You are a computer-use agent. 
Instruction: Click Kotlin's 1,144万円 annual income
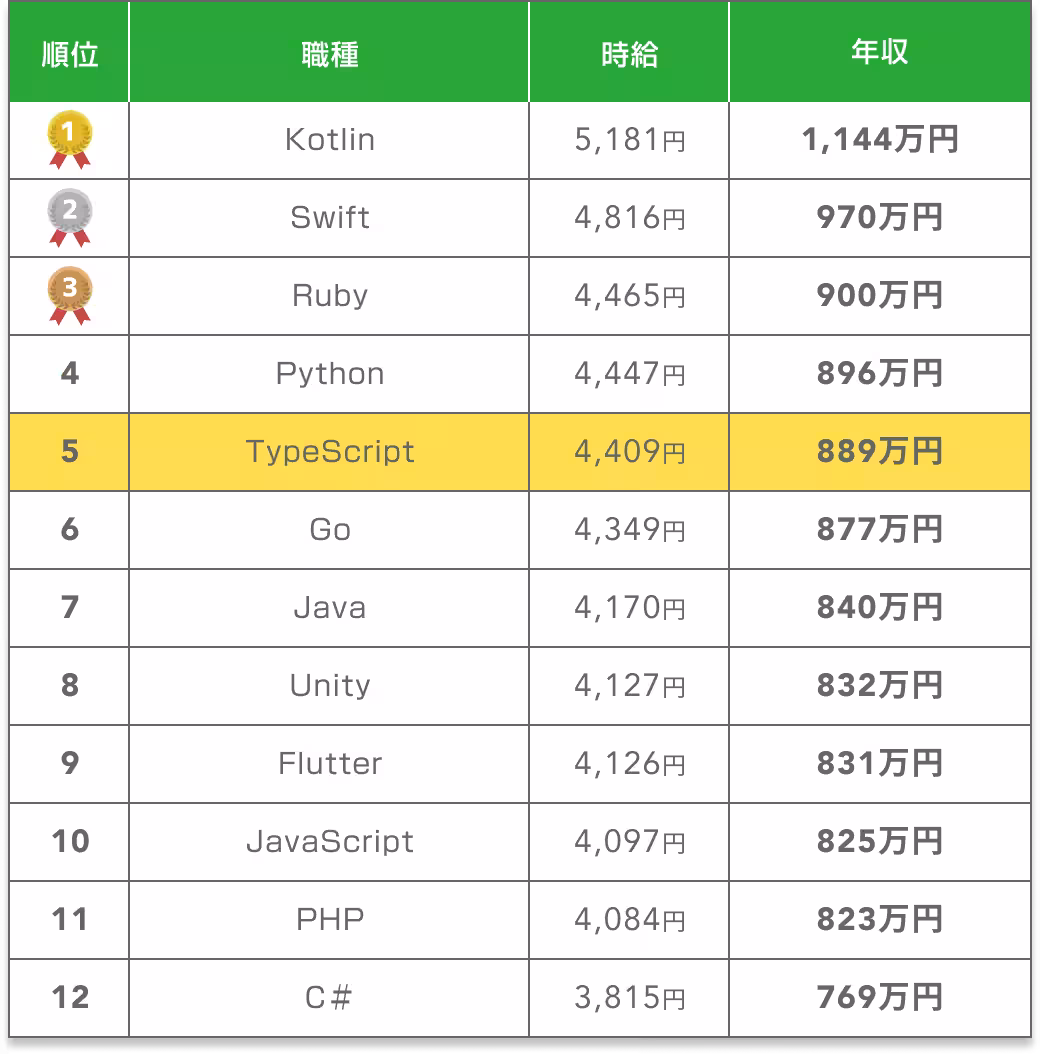point(879,140)
